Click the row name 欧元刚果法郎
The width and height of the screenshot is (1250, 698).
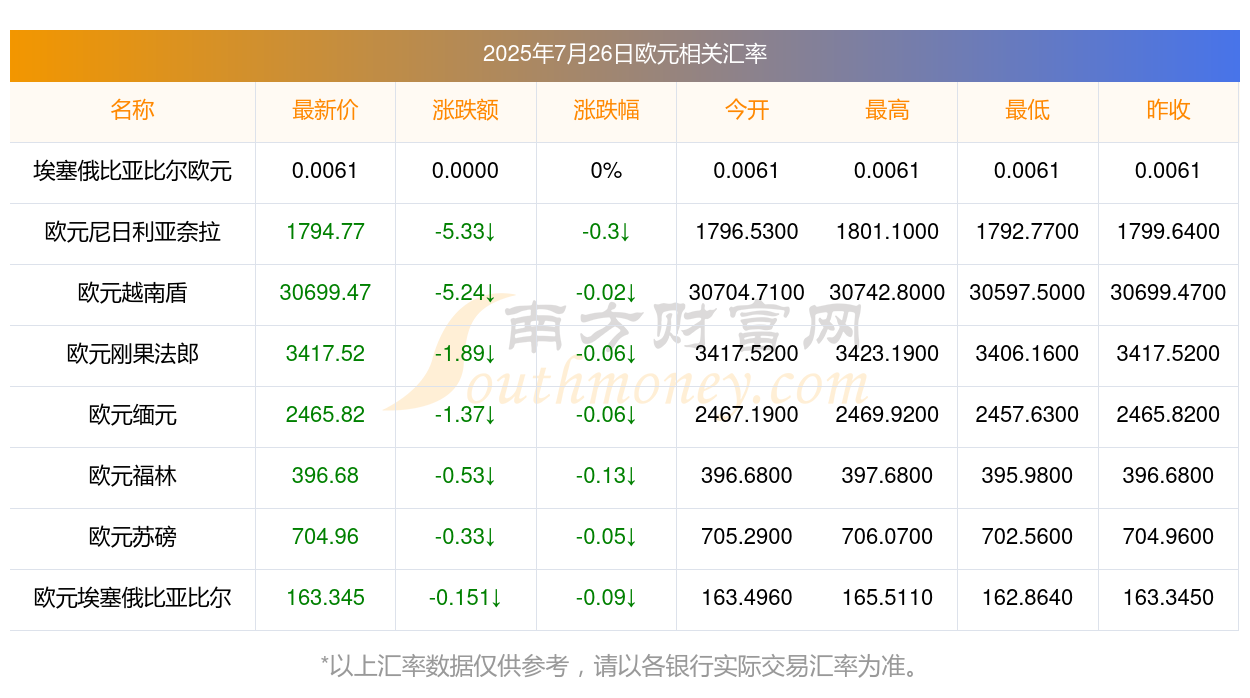point(132,354)
